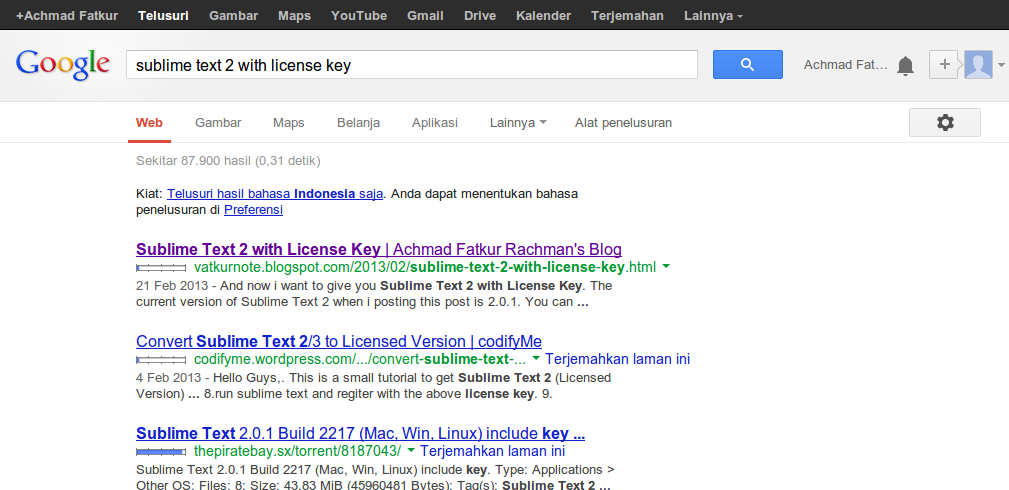The height and width of the screenshot is (490, 1009).
Task: Open +Achmad Fatkur profile link
Action: [x=67, y=15]
